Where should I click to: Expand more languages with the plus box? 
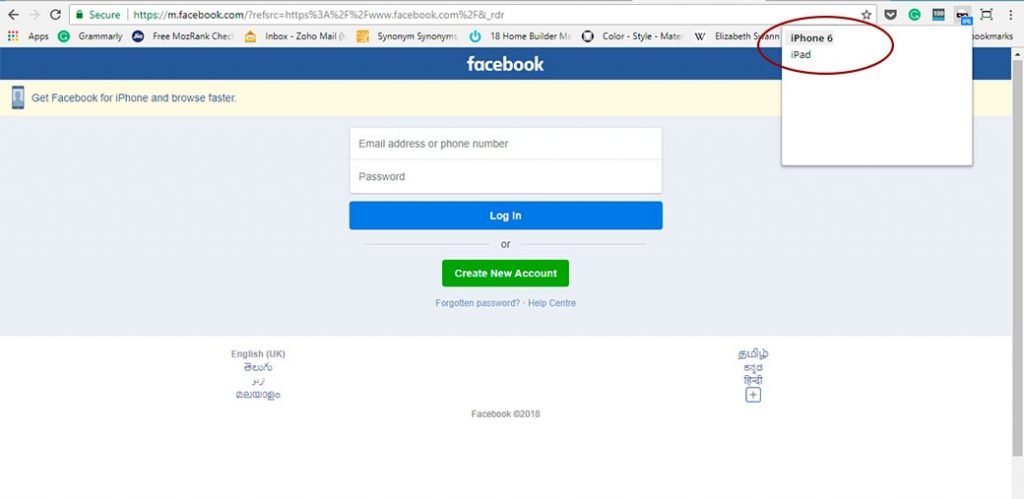[753, 395]
